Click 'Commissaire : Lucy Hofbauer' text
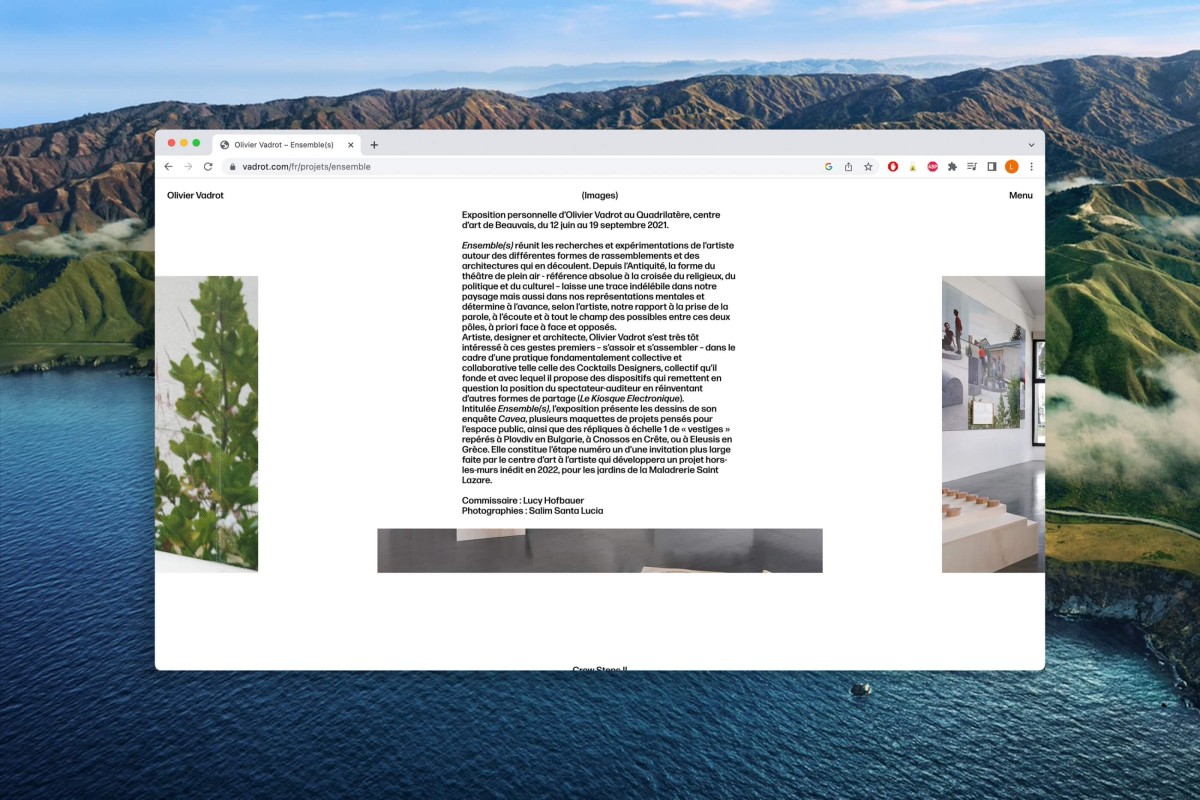 (x=523, y=501)
